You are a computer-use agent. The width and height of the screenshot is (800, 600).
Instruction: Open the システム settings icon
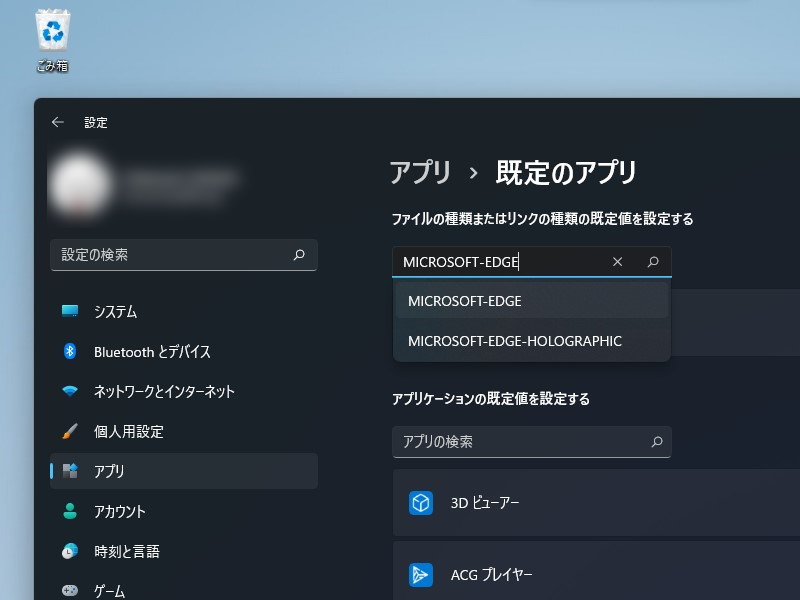[70, 311]
